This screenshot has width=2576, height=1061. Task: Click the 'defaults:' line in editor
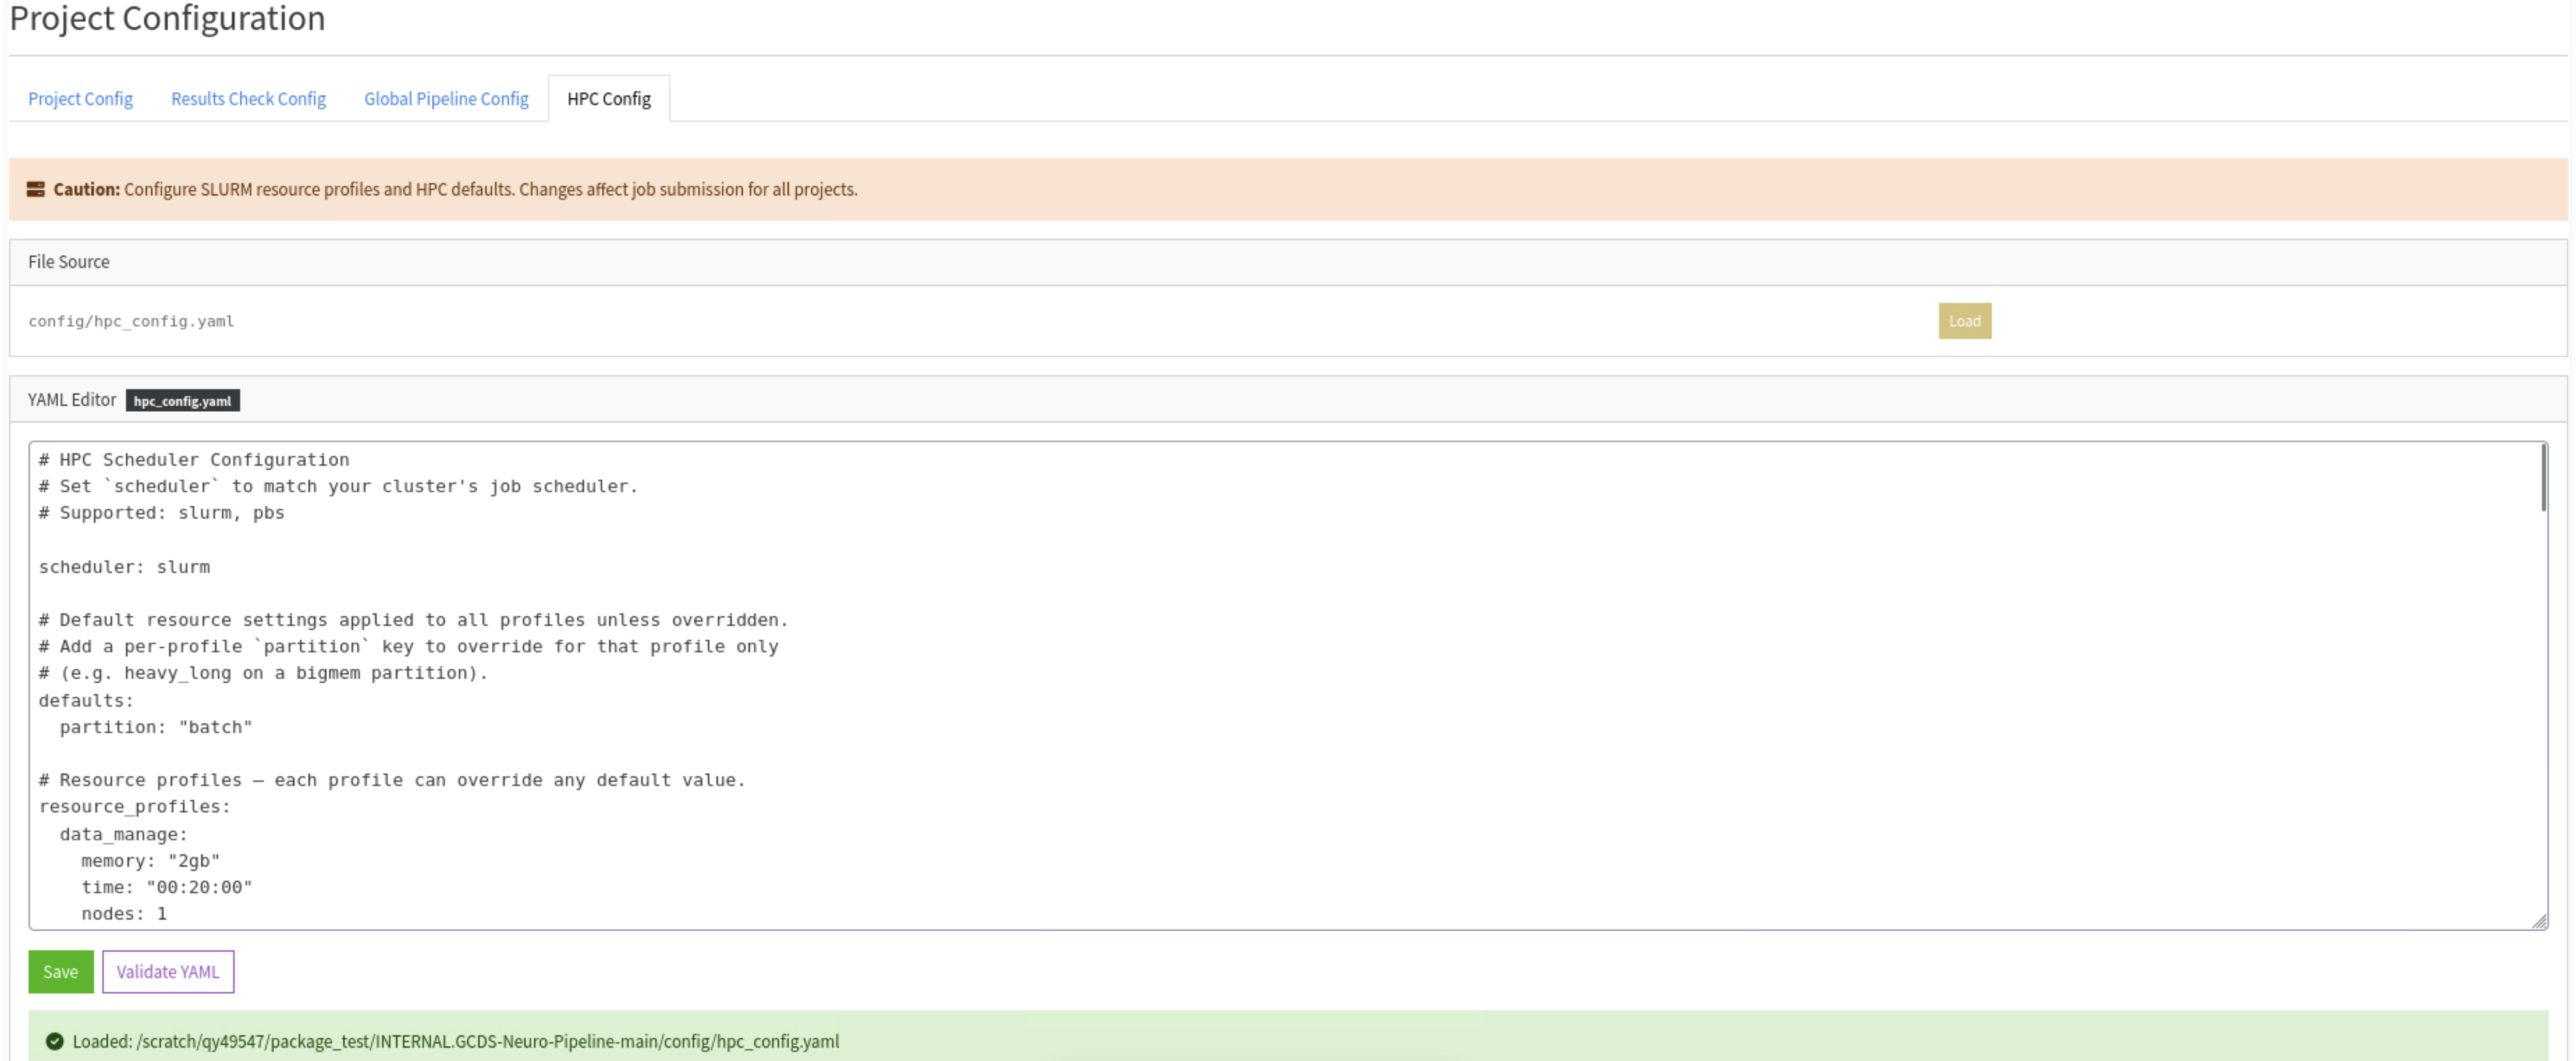86,701
